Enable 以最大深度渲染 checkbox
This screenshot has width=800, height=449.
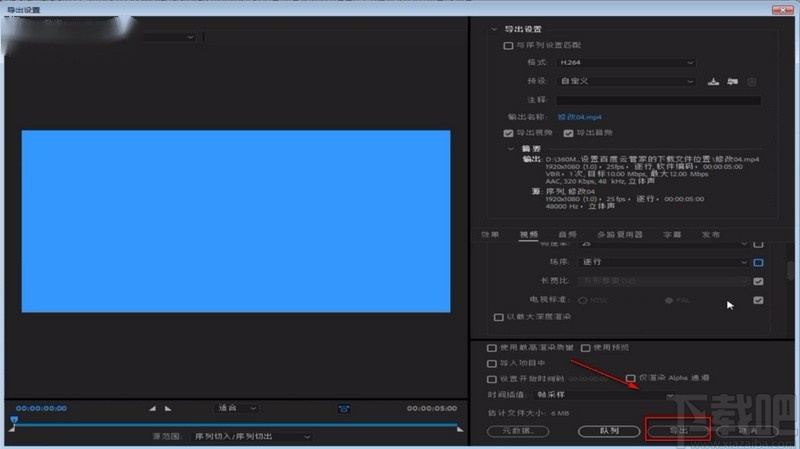[498, 317]
